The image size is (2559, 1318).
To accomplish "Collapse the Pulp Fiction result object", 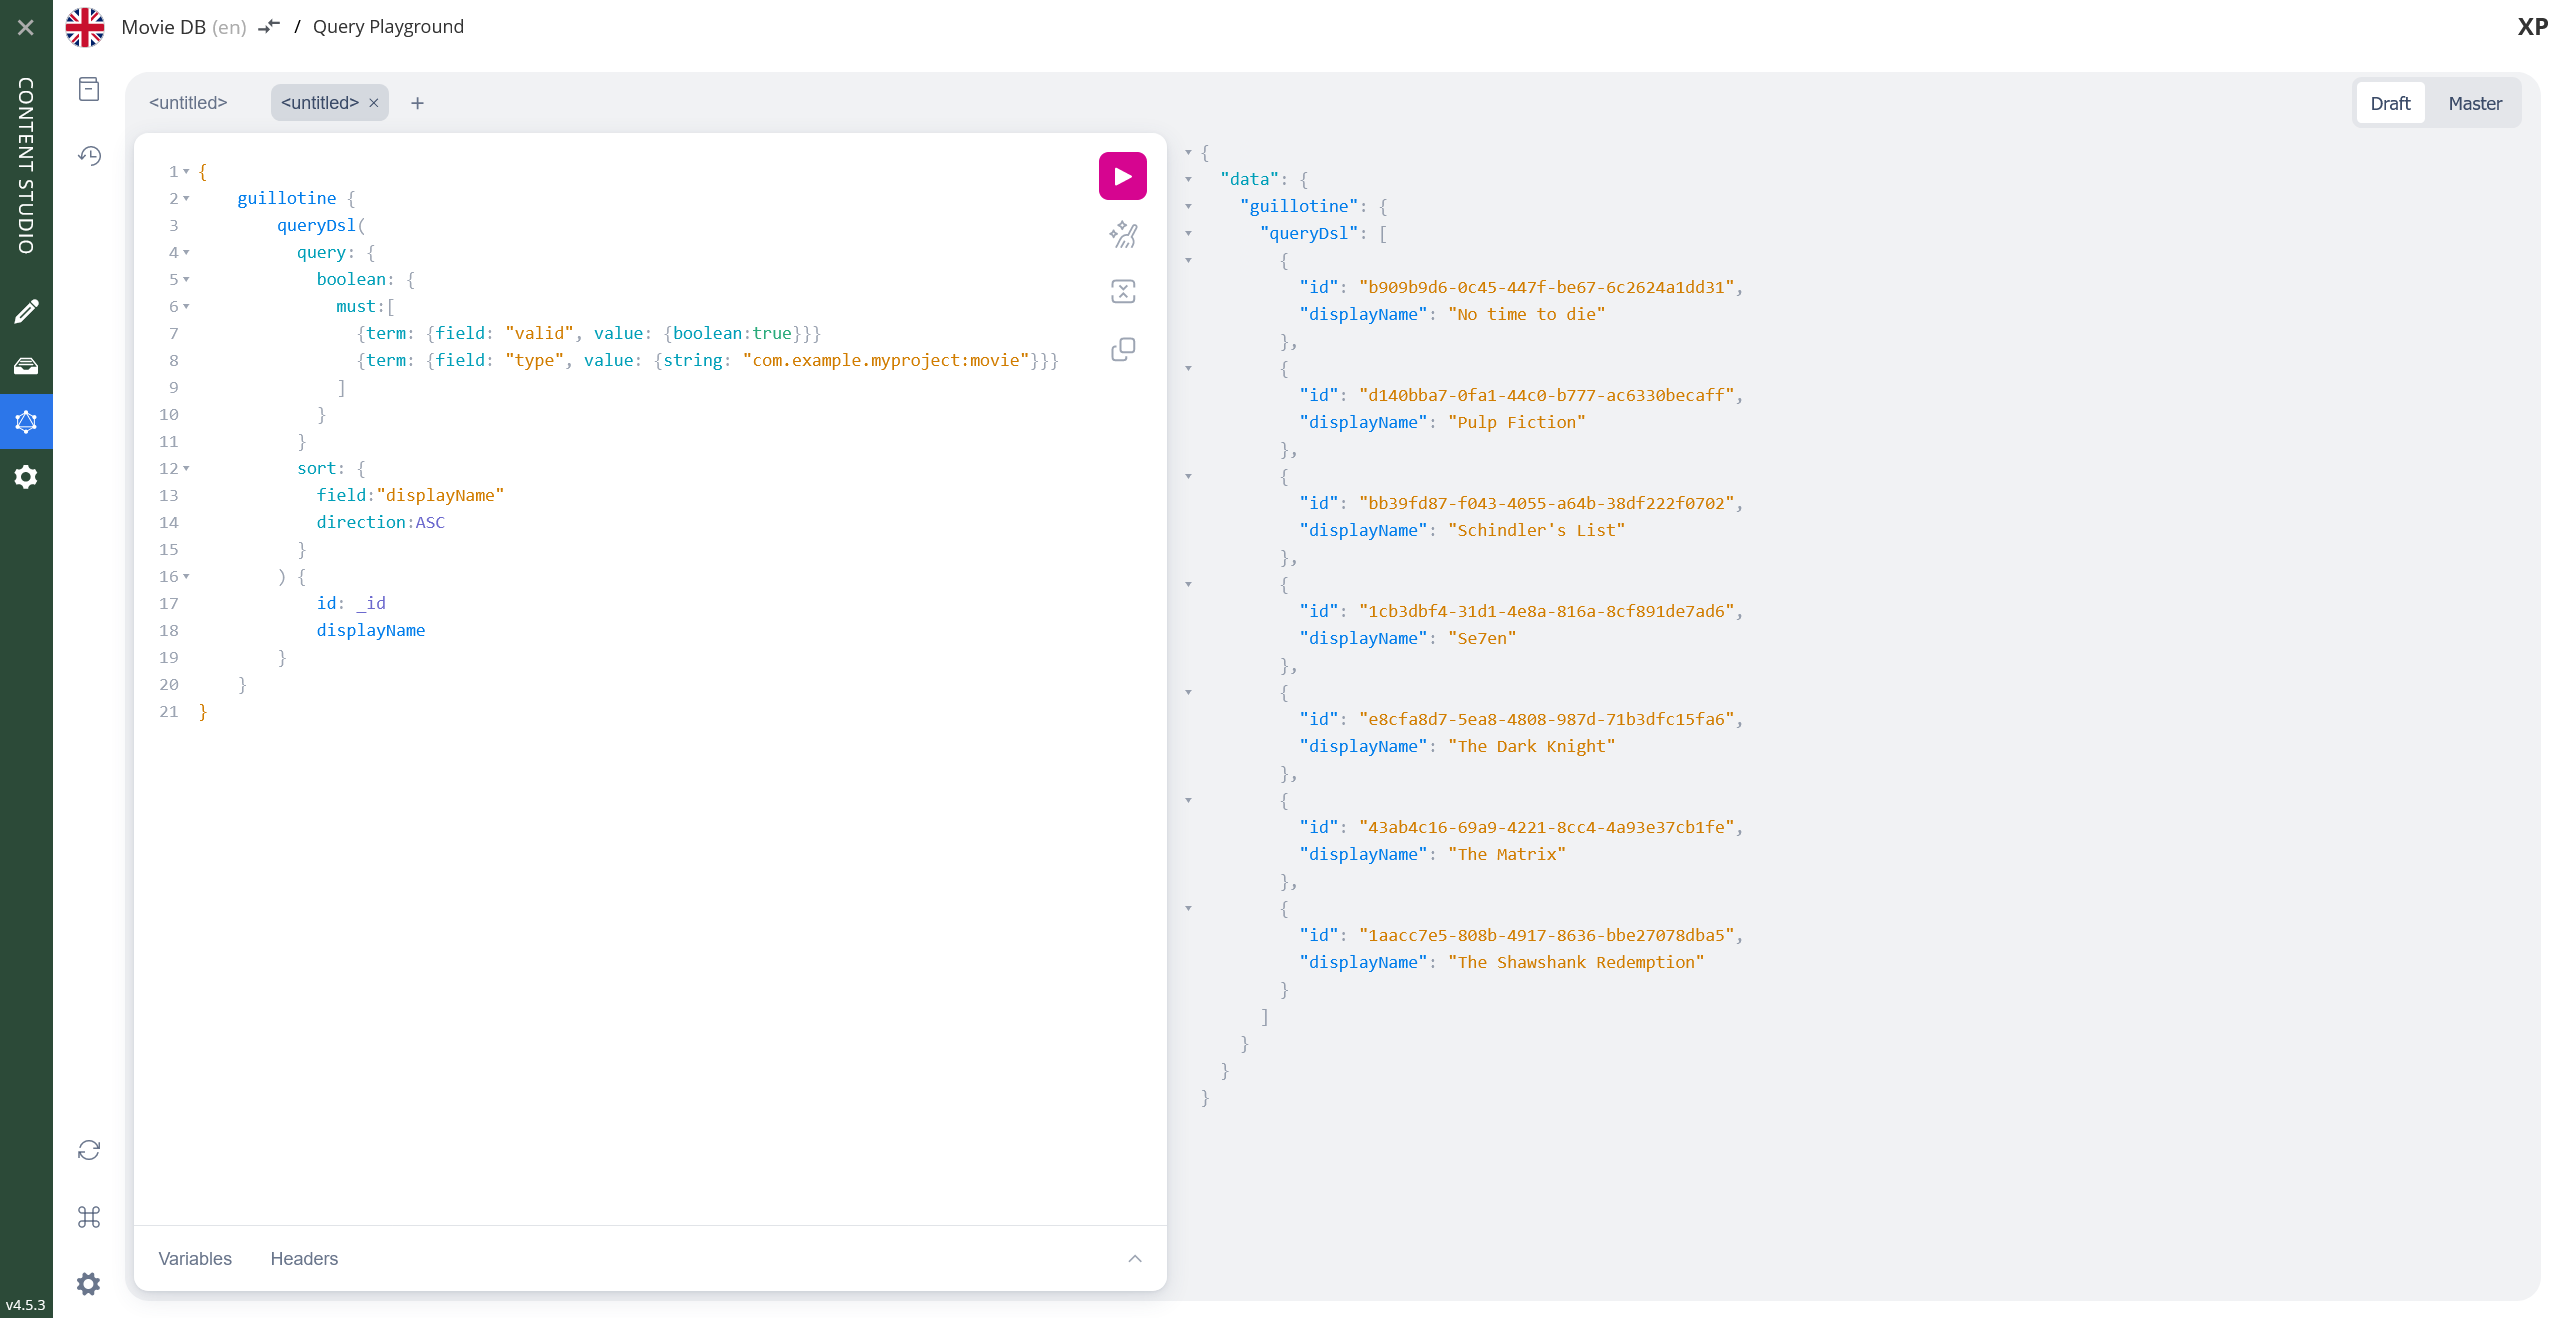I will point(1188,368).
